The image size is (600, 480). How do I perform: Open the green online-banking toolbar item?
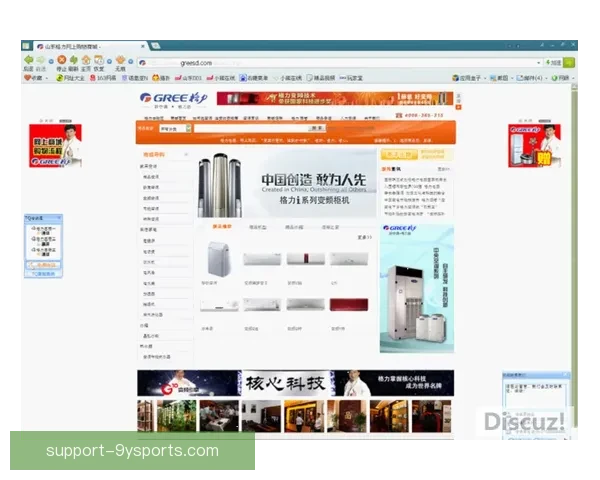pos(560,78)
